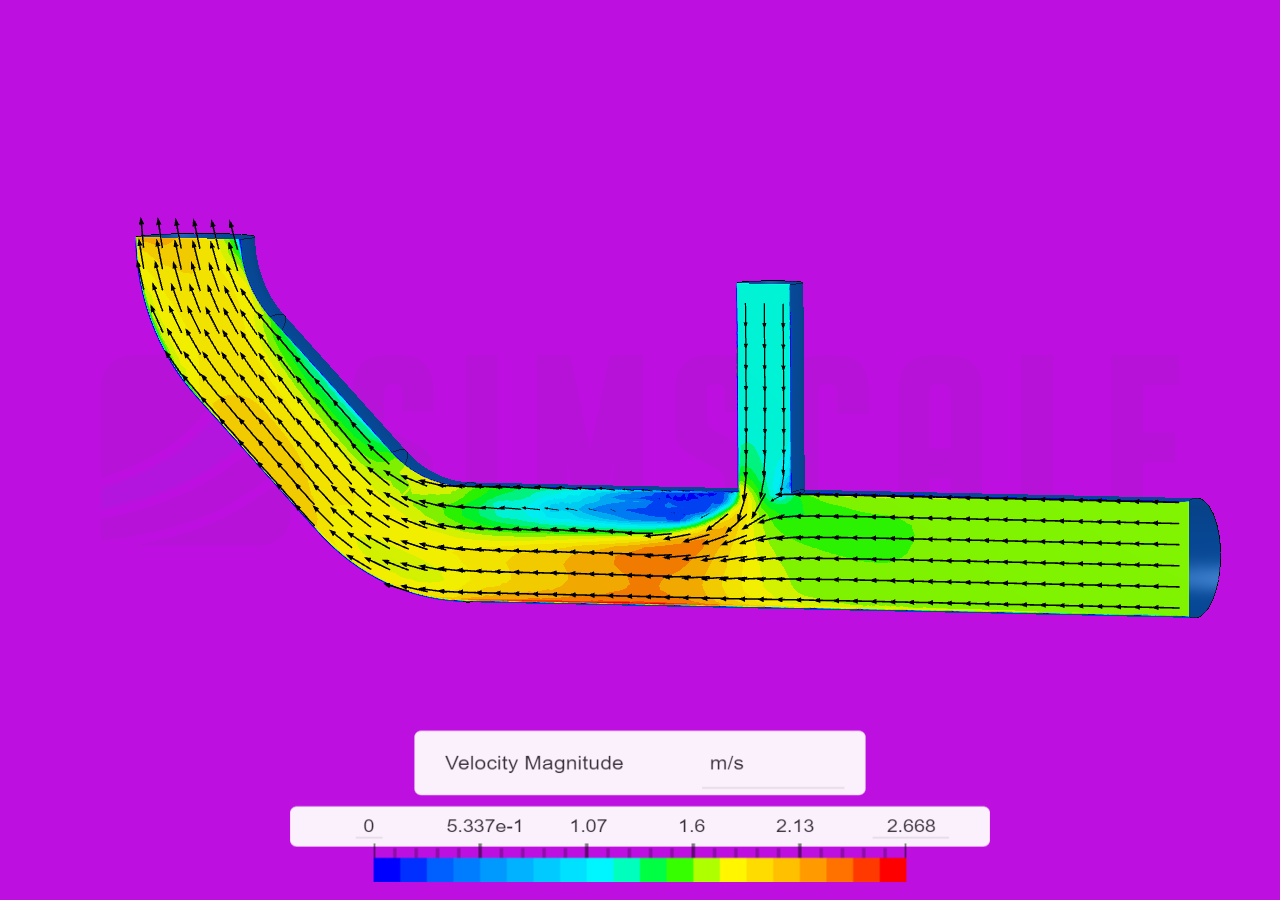Edit the legend maximum value 2.668
The height and width of the screenshot is (900, 1280).
[x=911, y=826]
